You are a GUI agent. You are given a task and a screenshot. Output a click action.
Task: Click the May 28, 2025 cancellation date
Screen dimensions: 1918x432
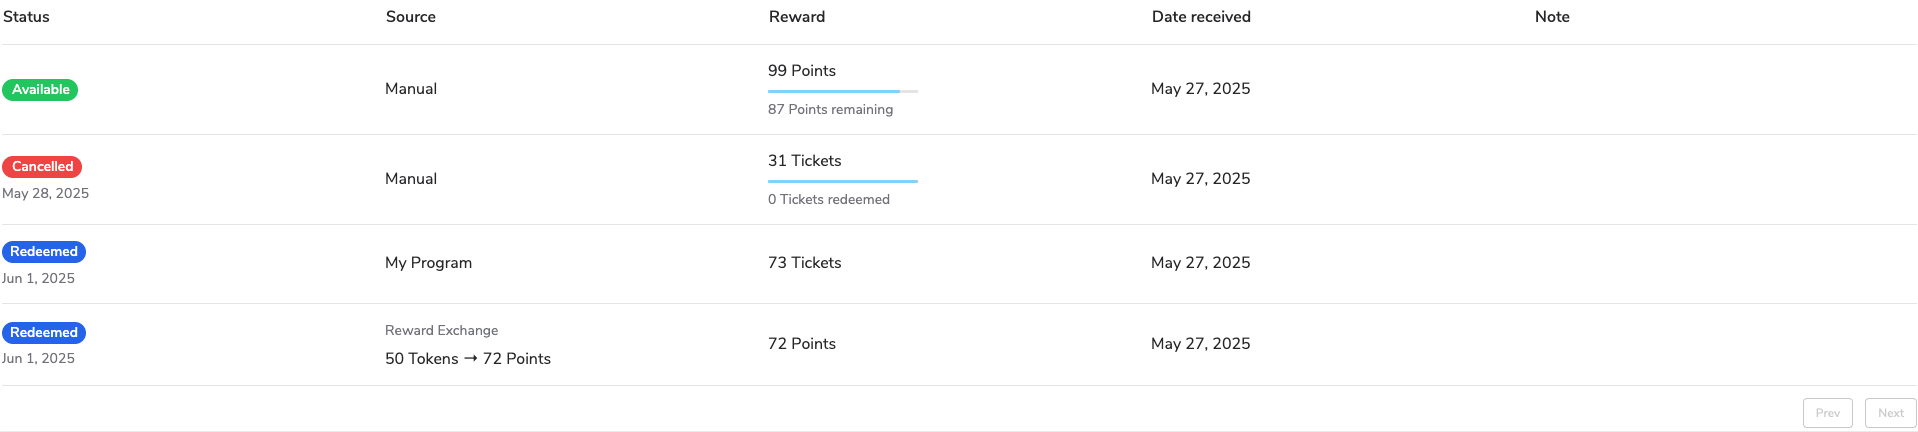tap(45, 194)
